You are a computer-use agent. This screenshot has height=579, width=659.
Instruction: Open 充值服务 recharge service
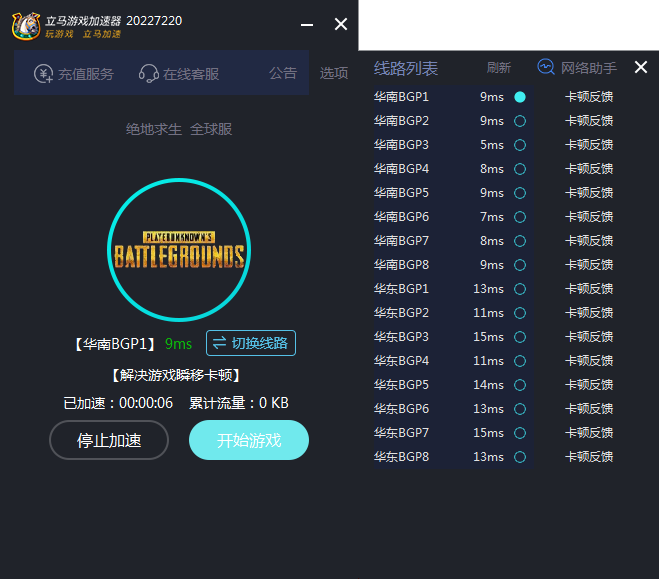[x=74, y=74]
